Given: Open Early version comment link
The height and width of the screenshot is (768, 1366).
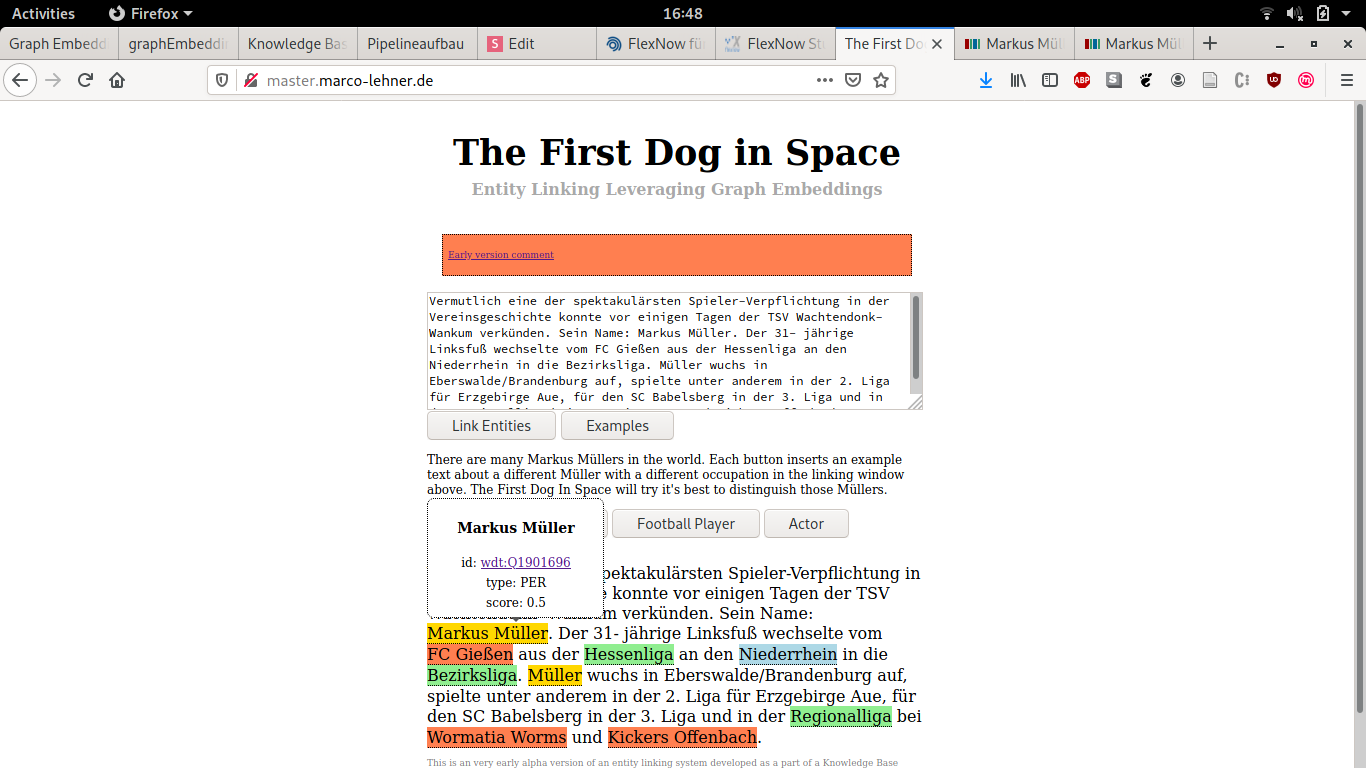Looking at the screenshot, I should click(x=500, y=254).
